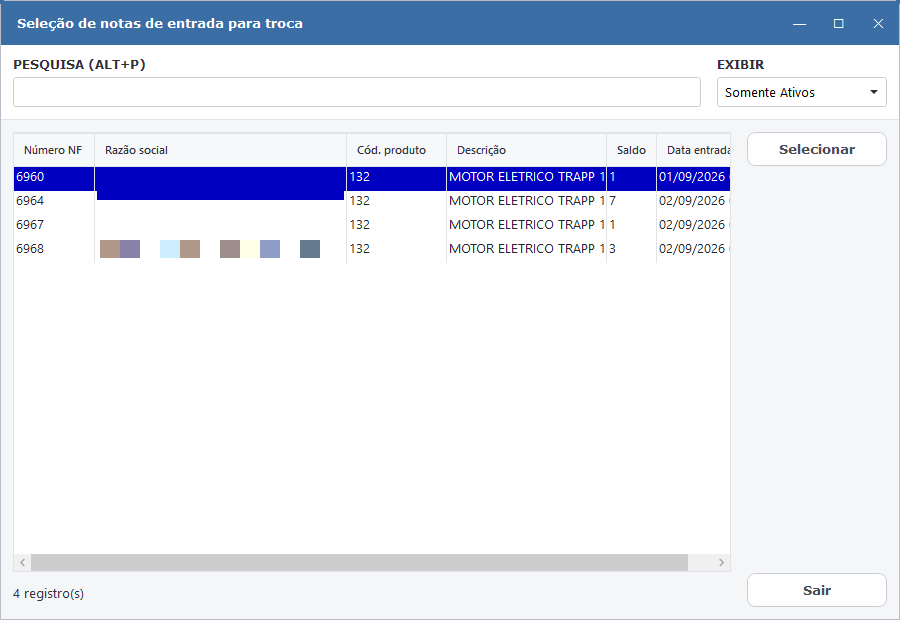The width and height of the screenshot is (900, 620).
Task: Close the Seleção de notas window
Action: coord(878,24)
